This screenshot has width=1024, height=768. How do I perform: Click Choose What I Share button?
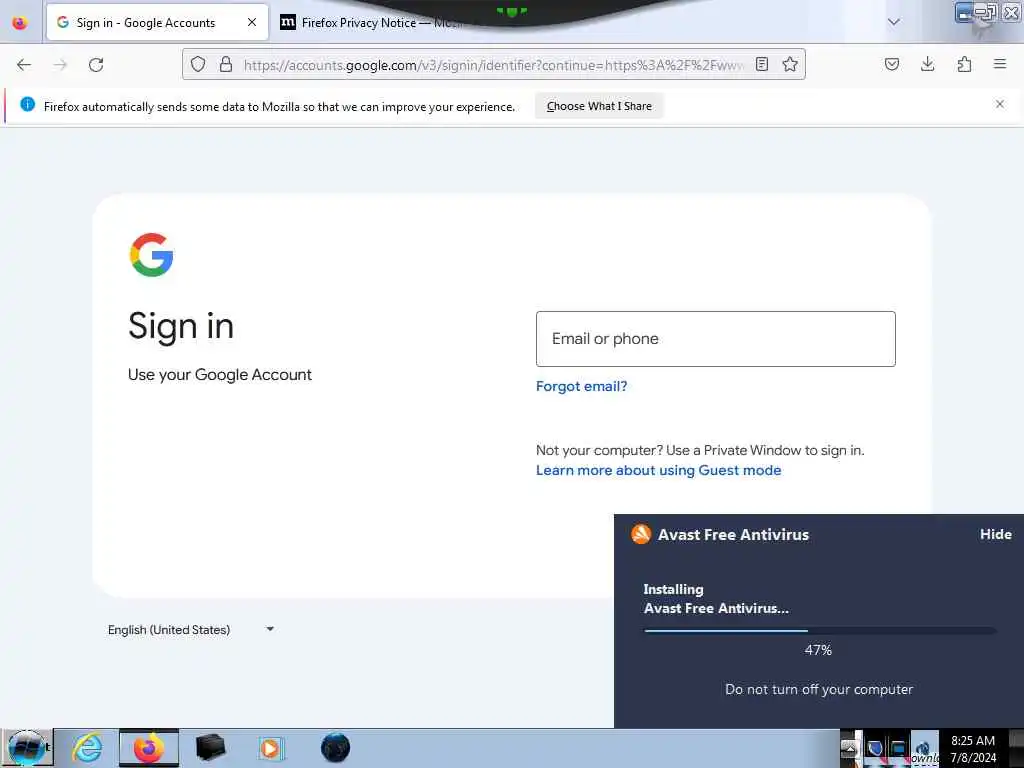point(599,106)
